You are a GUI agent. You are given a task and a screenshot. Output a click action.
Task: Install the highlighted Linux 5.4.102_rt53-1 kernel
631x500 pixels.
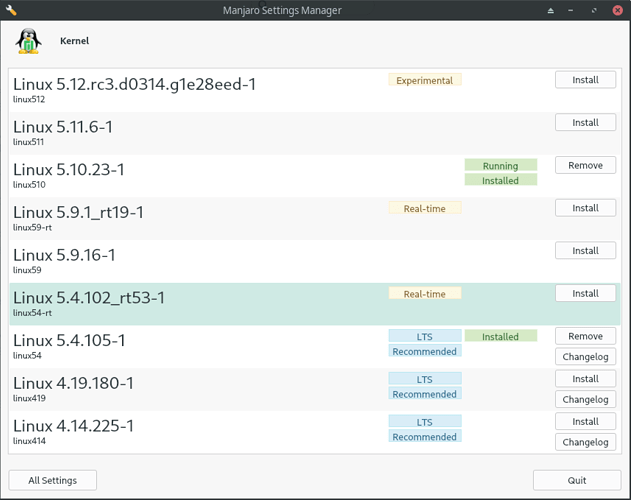[x=585, y=293]
